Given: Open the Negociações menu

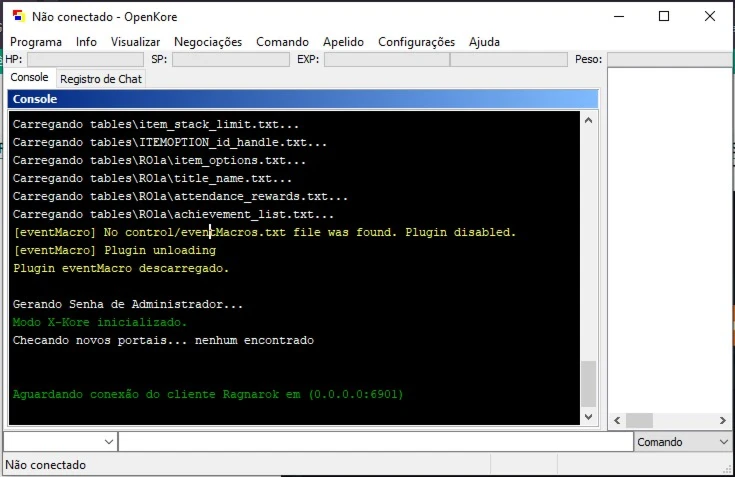Looking at the screenshot, I should click(208, 42).
